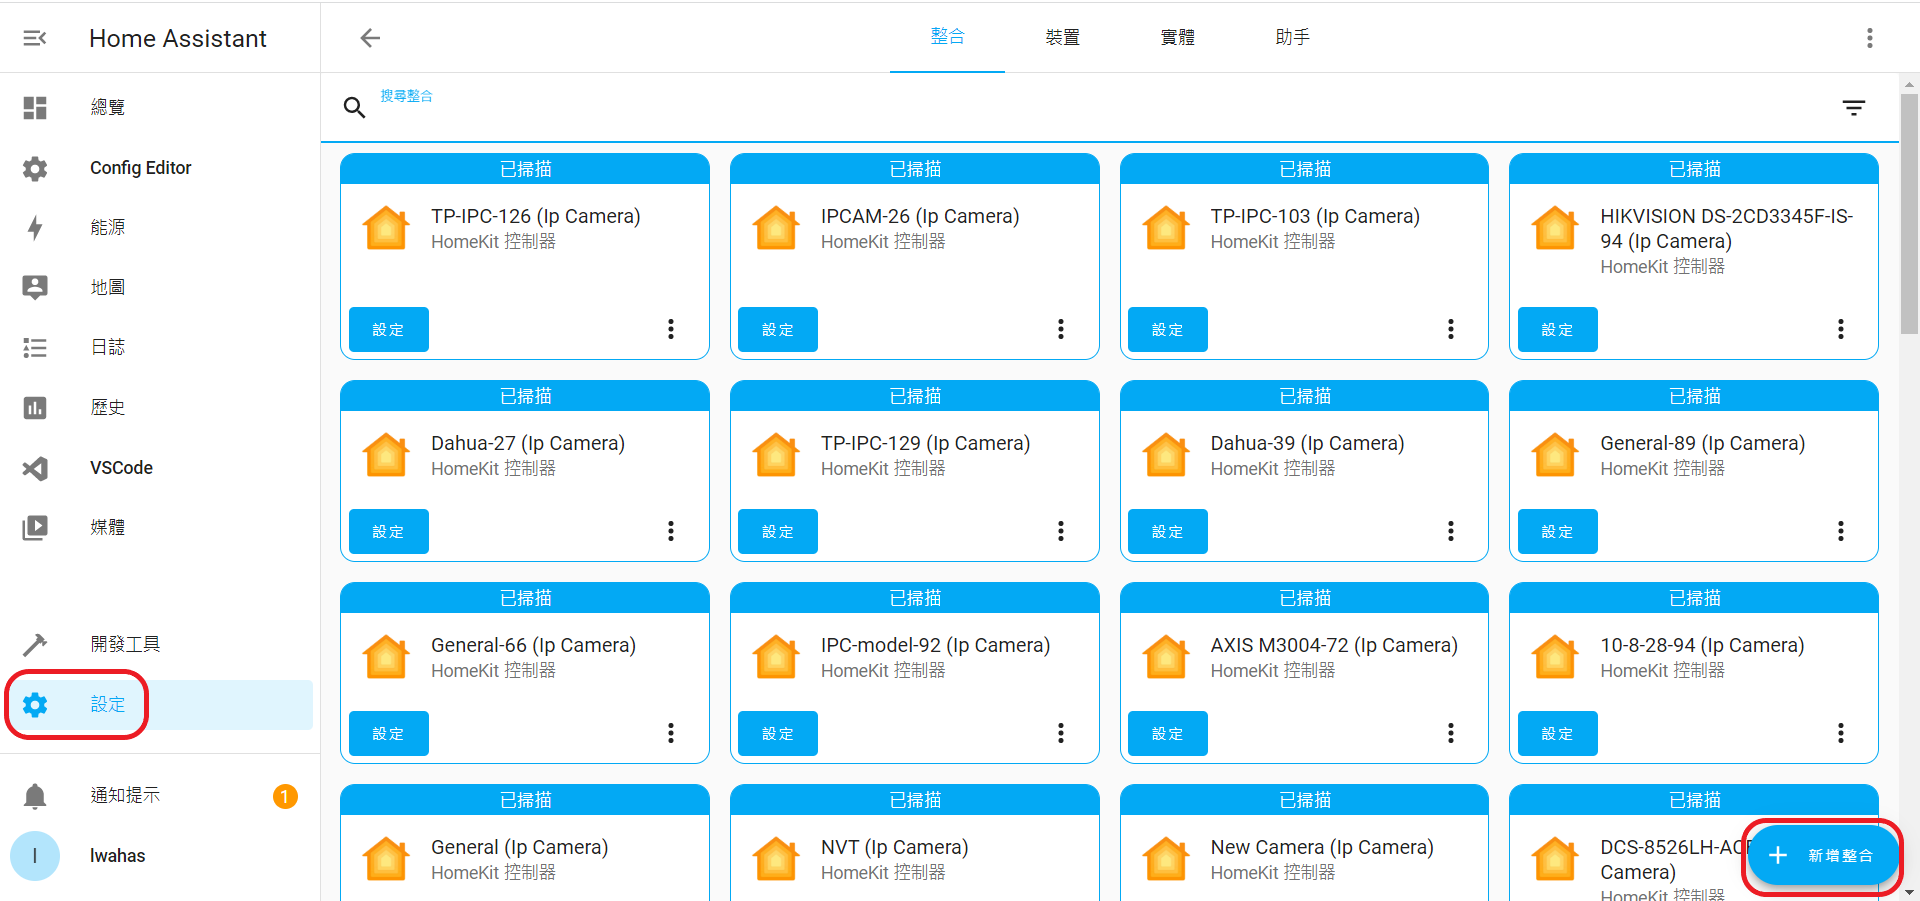
Task: Open the 能源 energy panel
Action: (108, 228)
